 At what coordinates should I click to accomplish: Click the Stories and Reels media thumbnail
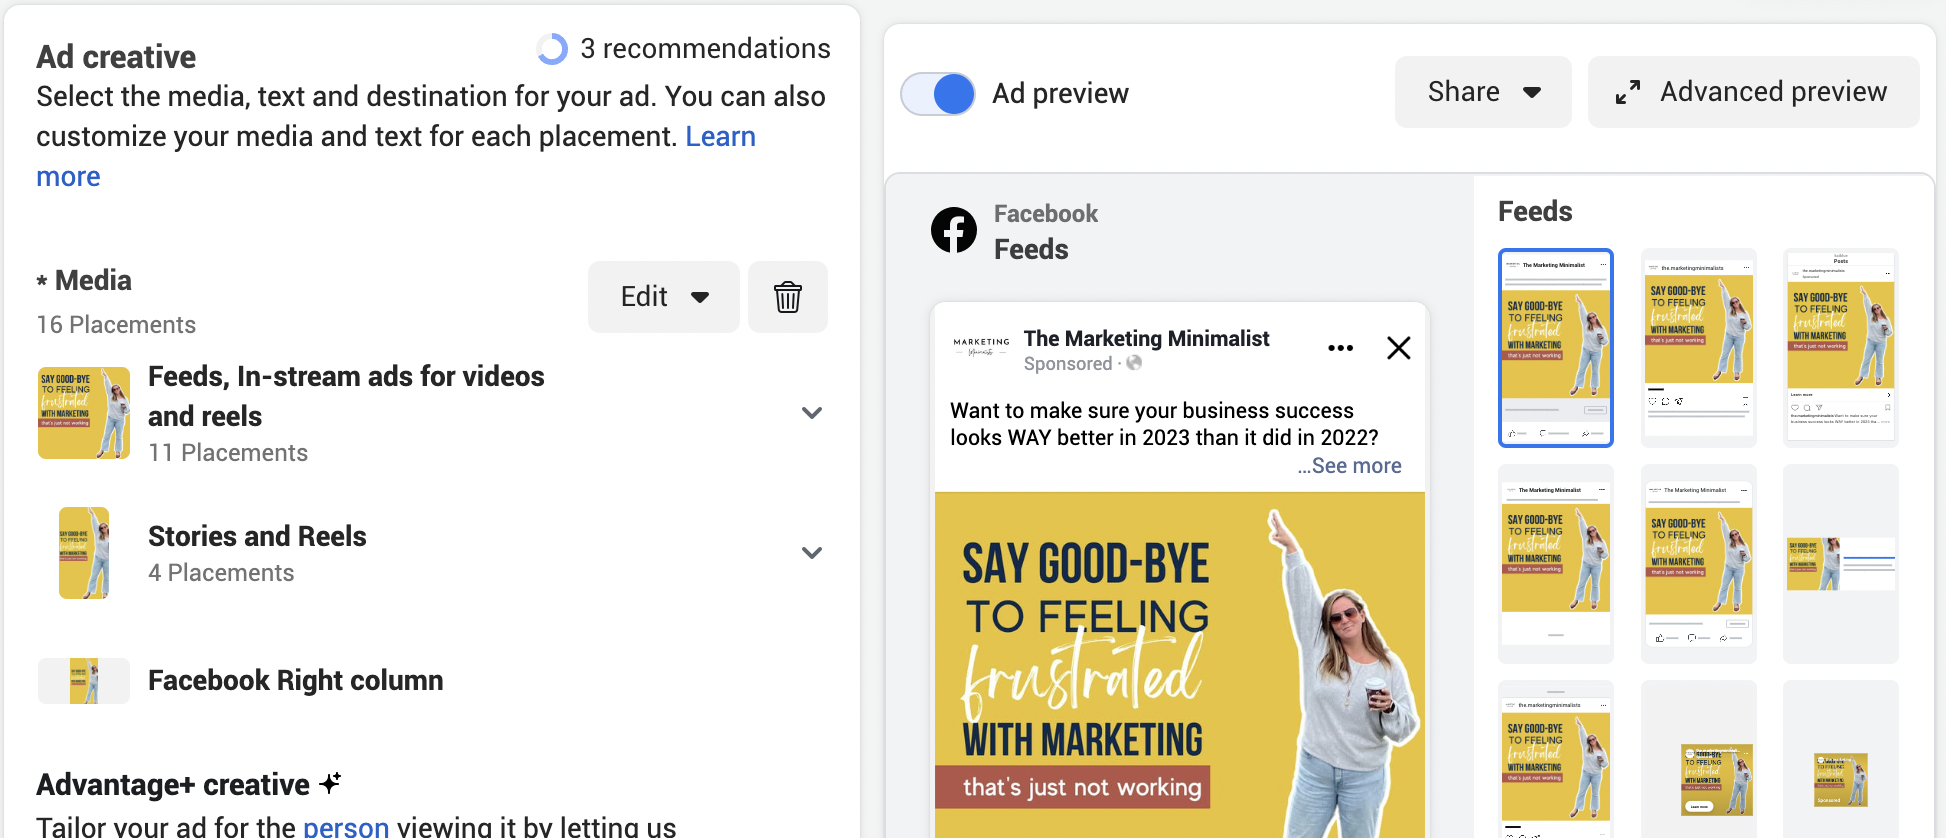point(84,553)
